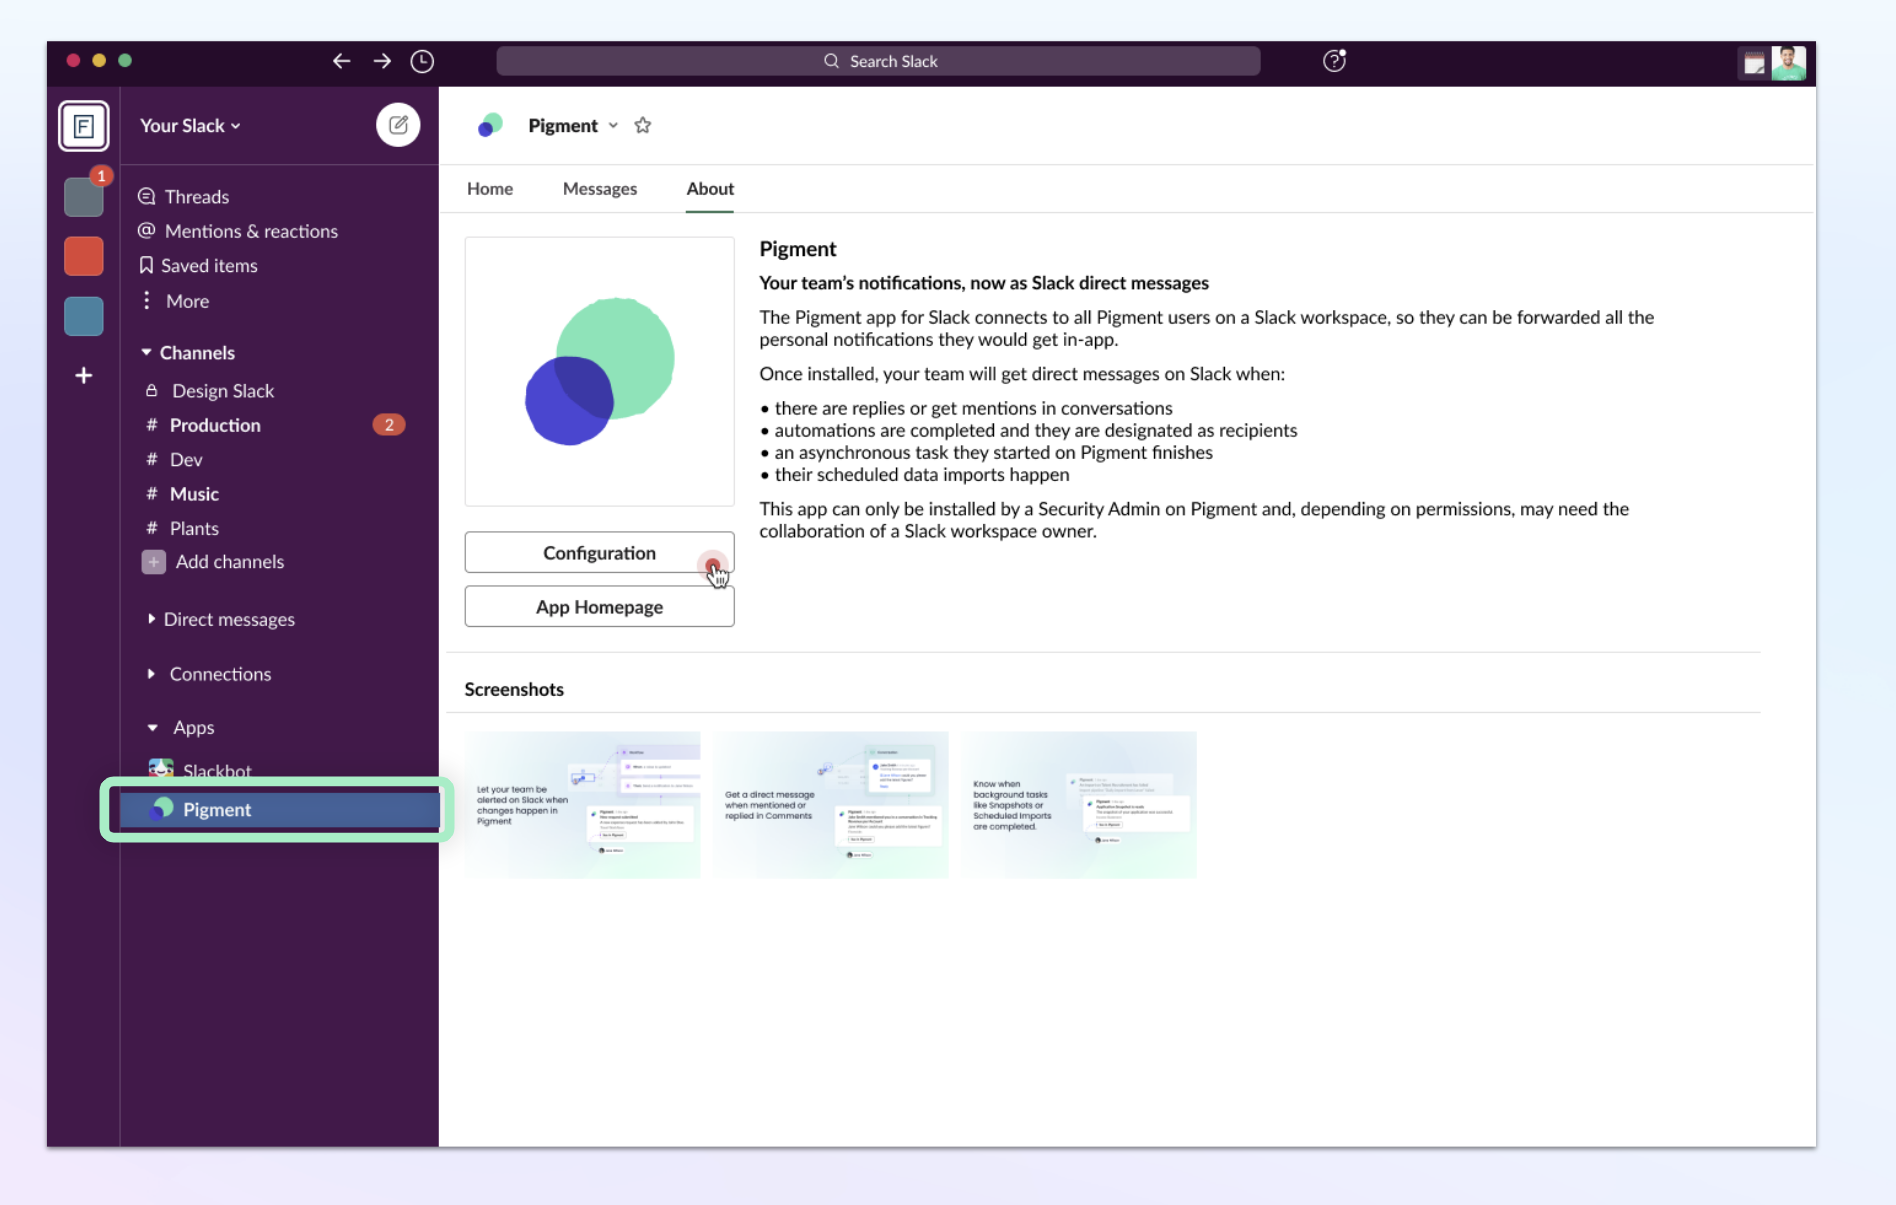1896x1205 pixels.
Task: Select Pigment in the Apps list
Action: (279, 810)
